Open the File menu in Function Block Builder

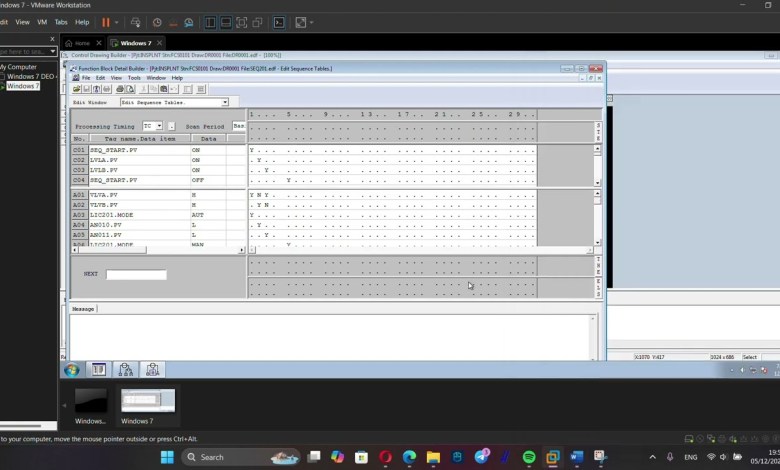click(86, 78)
